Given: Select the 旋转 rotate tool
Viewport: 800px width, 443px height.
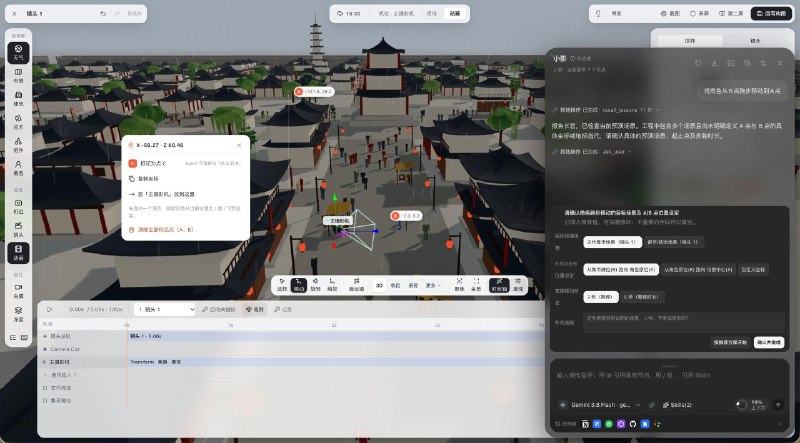Looking at the screenshot, I should [x=315, y=285].
